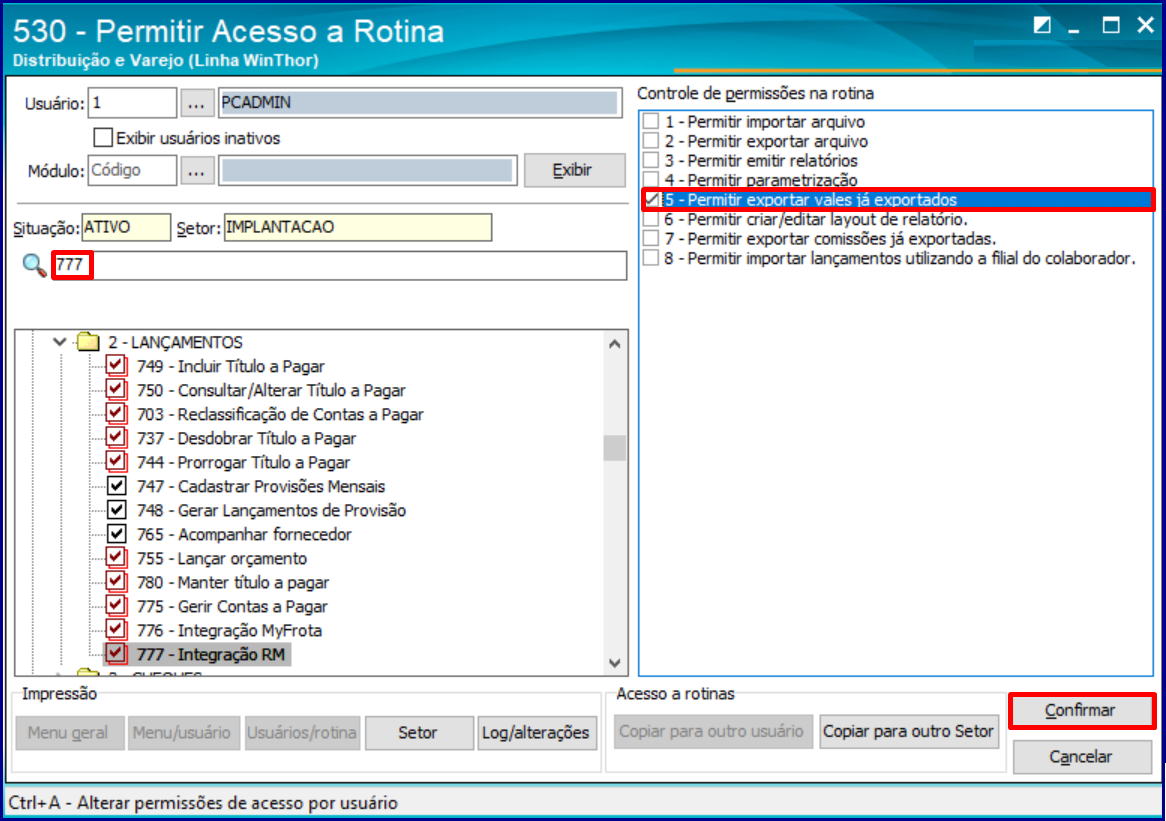Image resolution: width=1166 pixels, height=821 pixels.
Task: Select 776 - Integração MyFrota row text
Action: [229, 631]
